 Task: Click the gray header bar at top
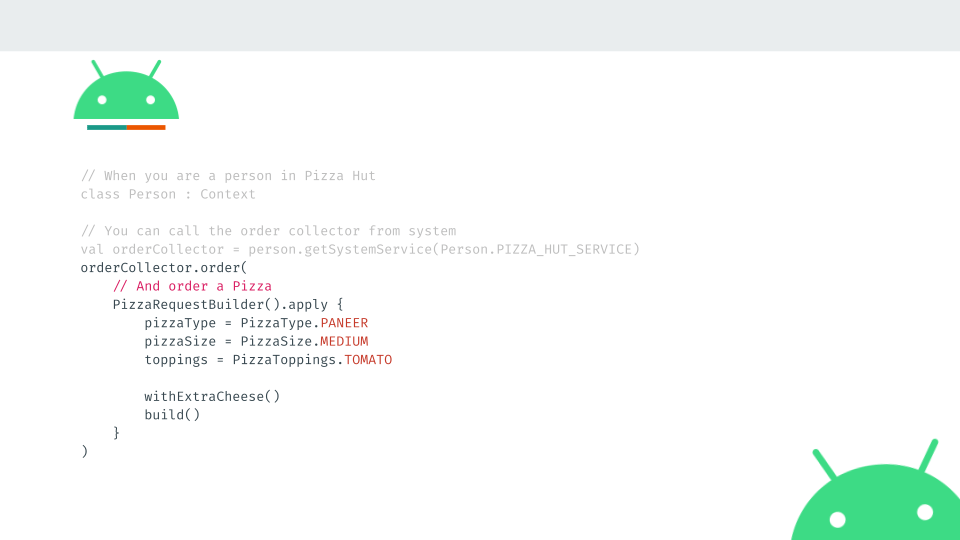coord(480,25)
